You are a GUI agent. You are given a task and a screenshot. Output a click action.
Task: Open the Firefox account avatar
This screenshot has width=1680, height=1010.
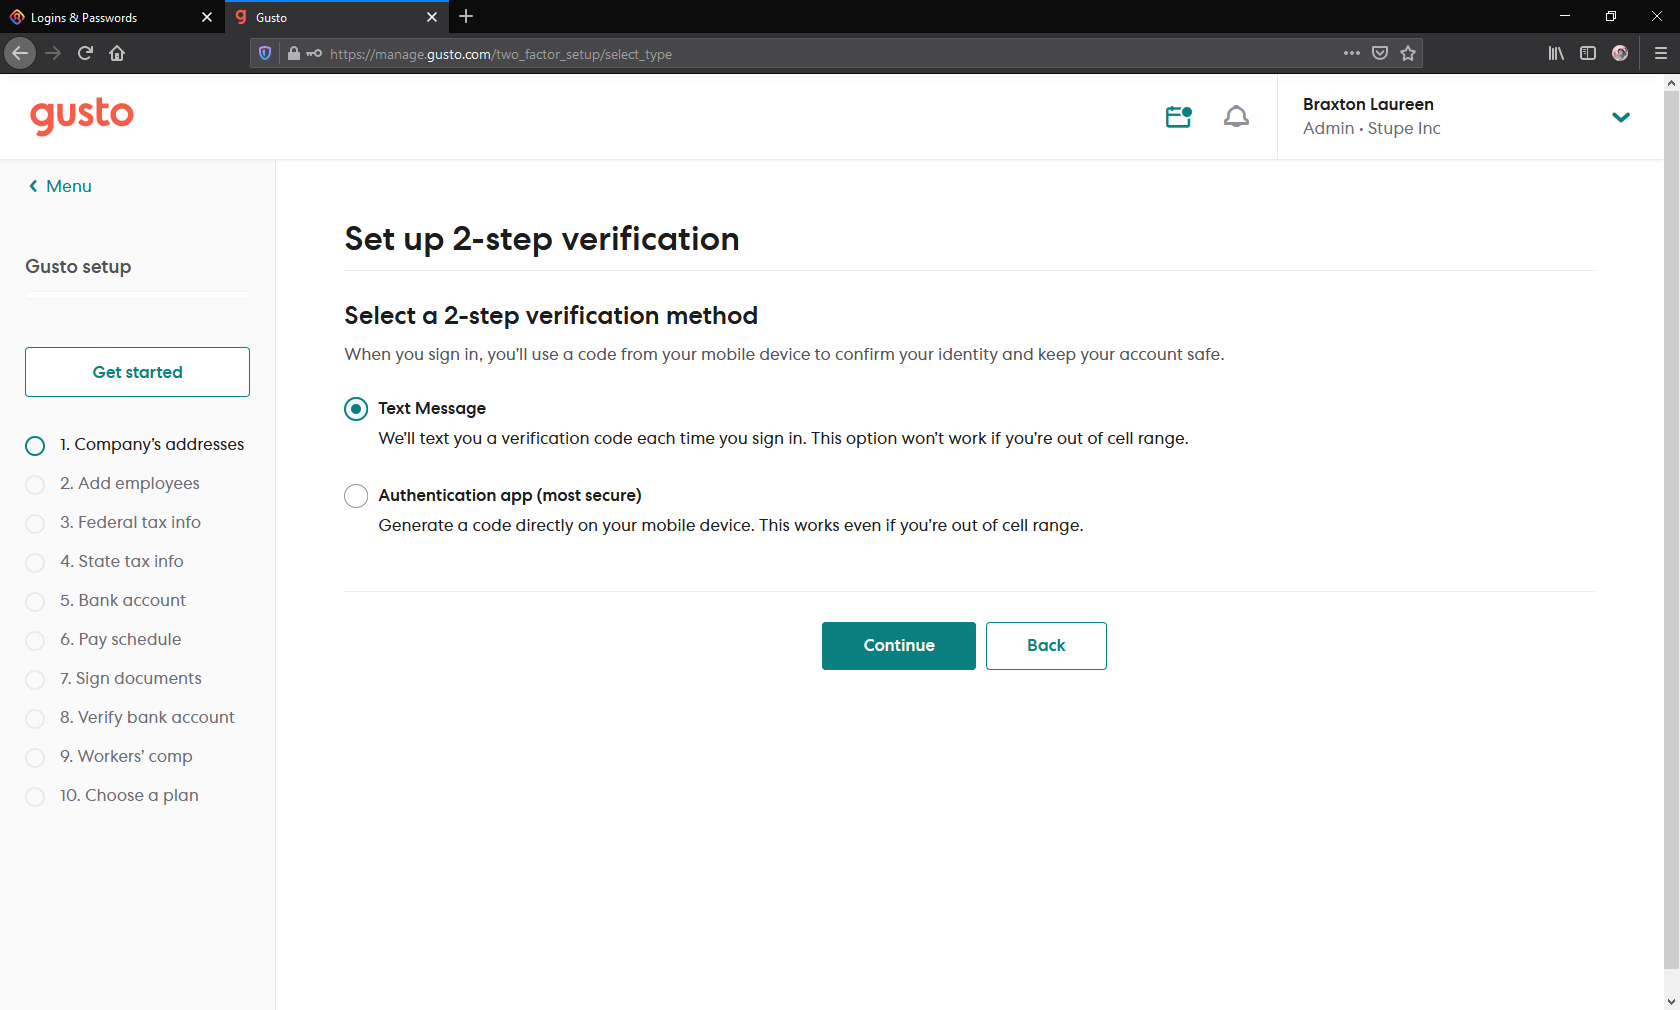tap(1620, 53)
